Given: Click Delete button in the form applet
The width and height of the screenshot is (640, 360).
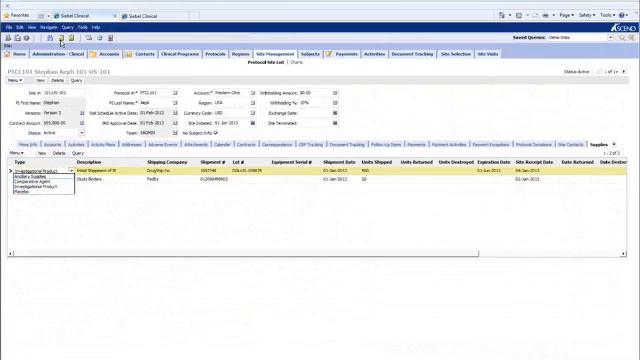Looking at the screenshot, I should tap(58, 80).
